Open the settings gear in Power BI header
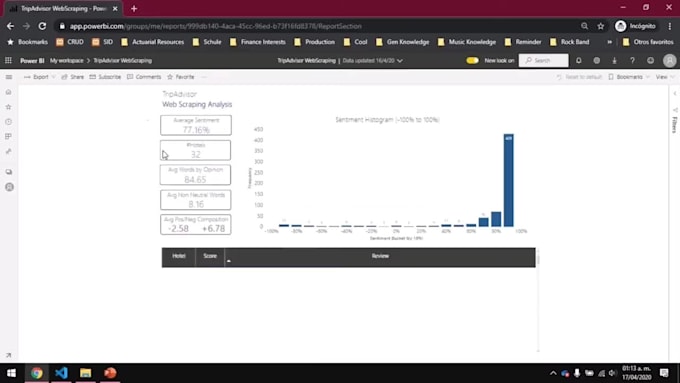Image resolution: width=680 pixels, height=383 pixels. point(597,60)
